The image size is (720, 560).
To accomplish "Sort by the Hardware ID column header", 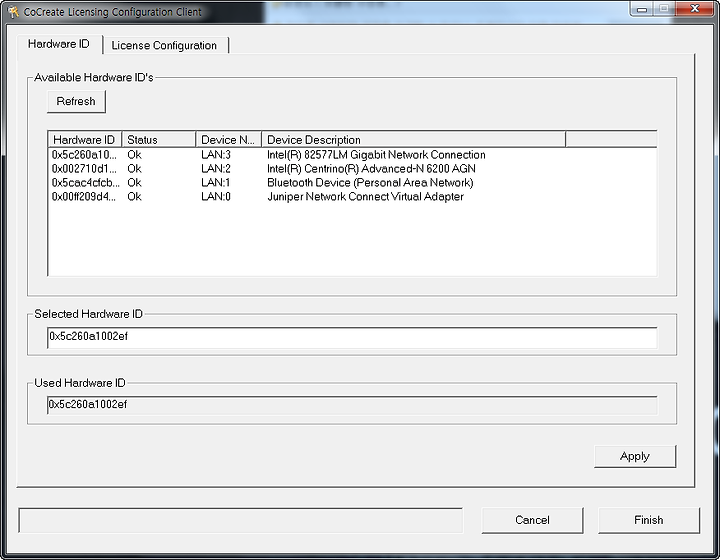I will [84, 140].
